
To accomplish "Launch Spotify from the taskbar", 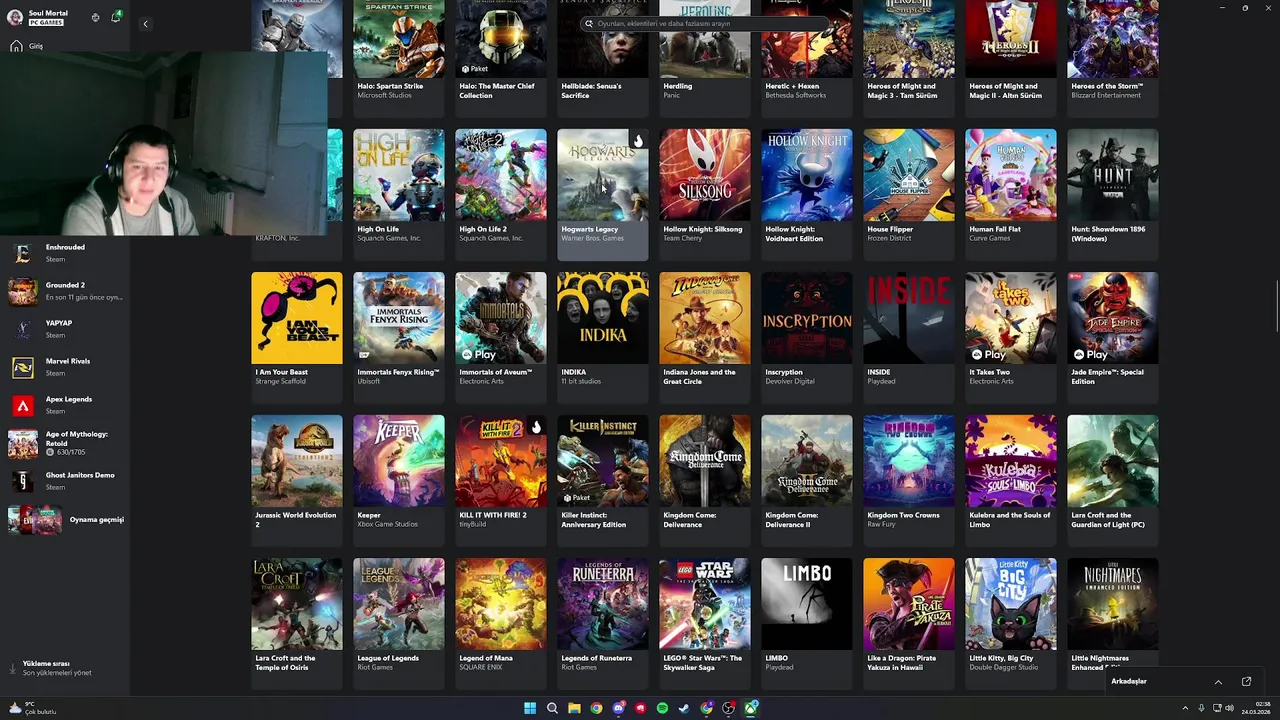I will click(662, 708).
